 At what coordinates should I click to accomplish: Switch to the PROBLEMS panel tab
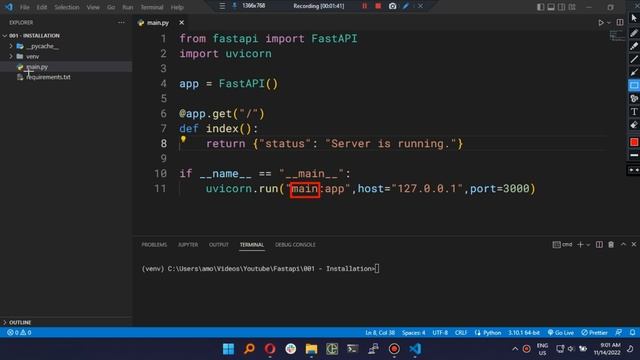(x=154, y=244)
